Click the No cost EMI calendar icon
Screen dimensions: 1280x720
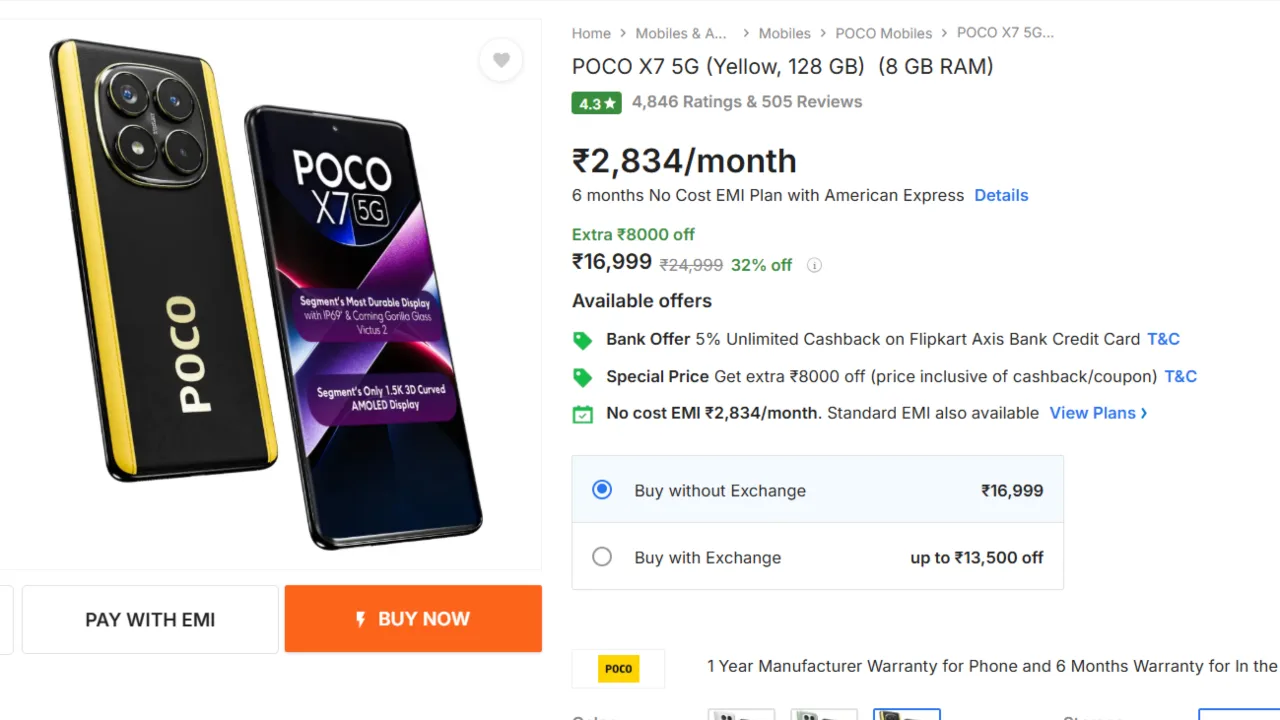[582, 414]
